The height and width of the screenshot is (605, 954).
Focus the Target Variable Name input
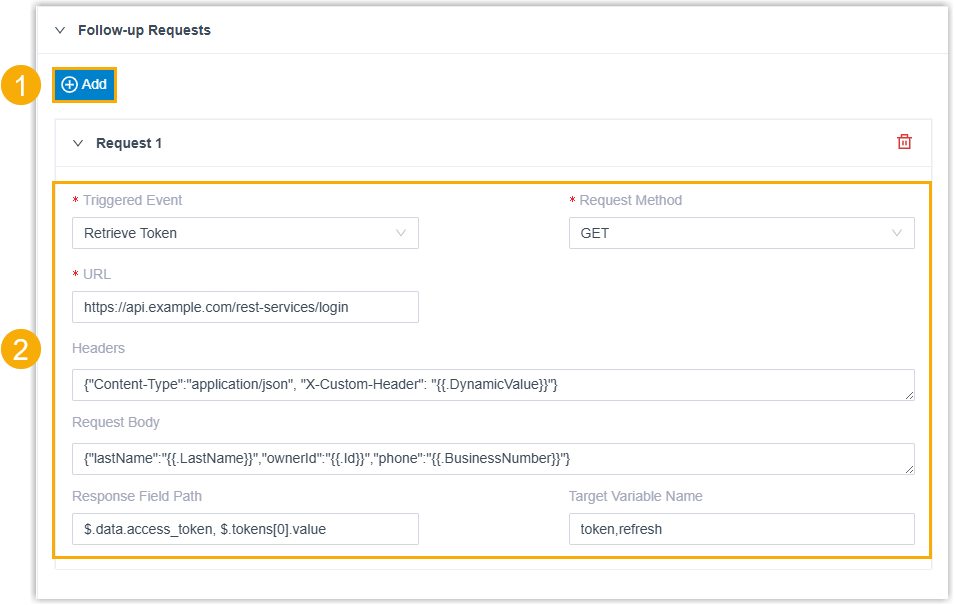741,529
